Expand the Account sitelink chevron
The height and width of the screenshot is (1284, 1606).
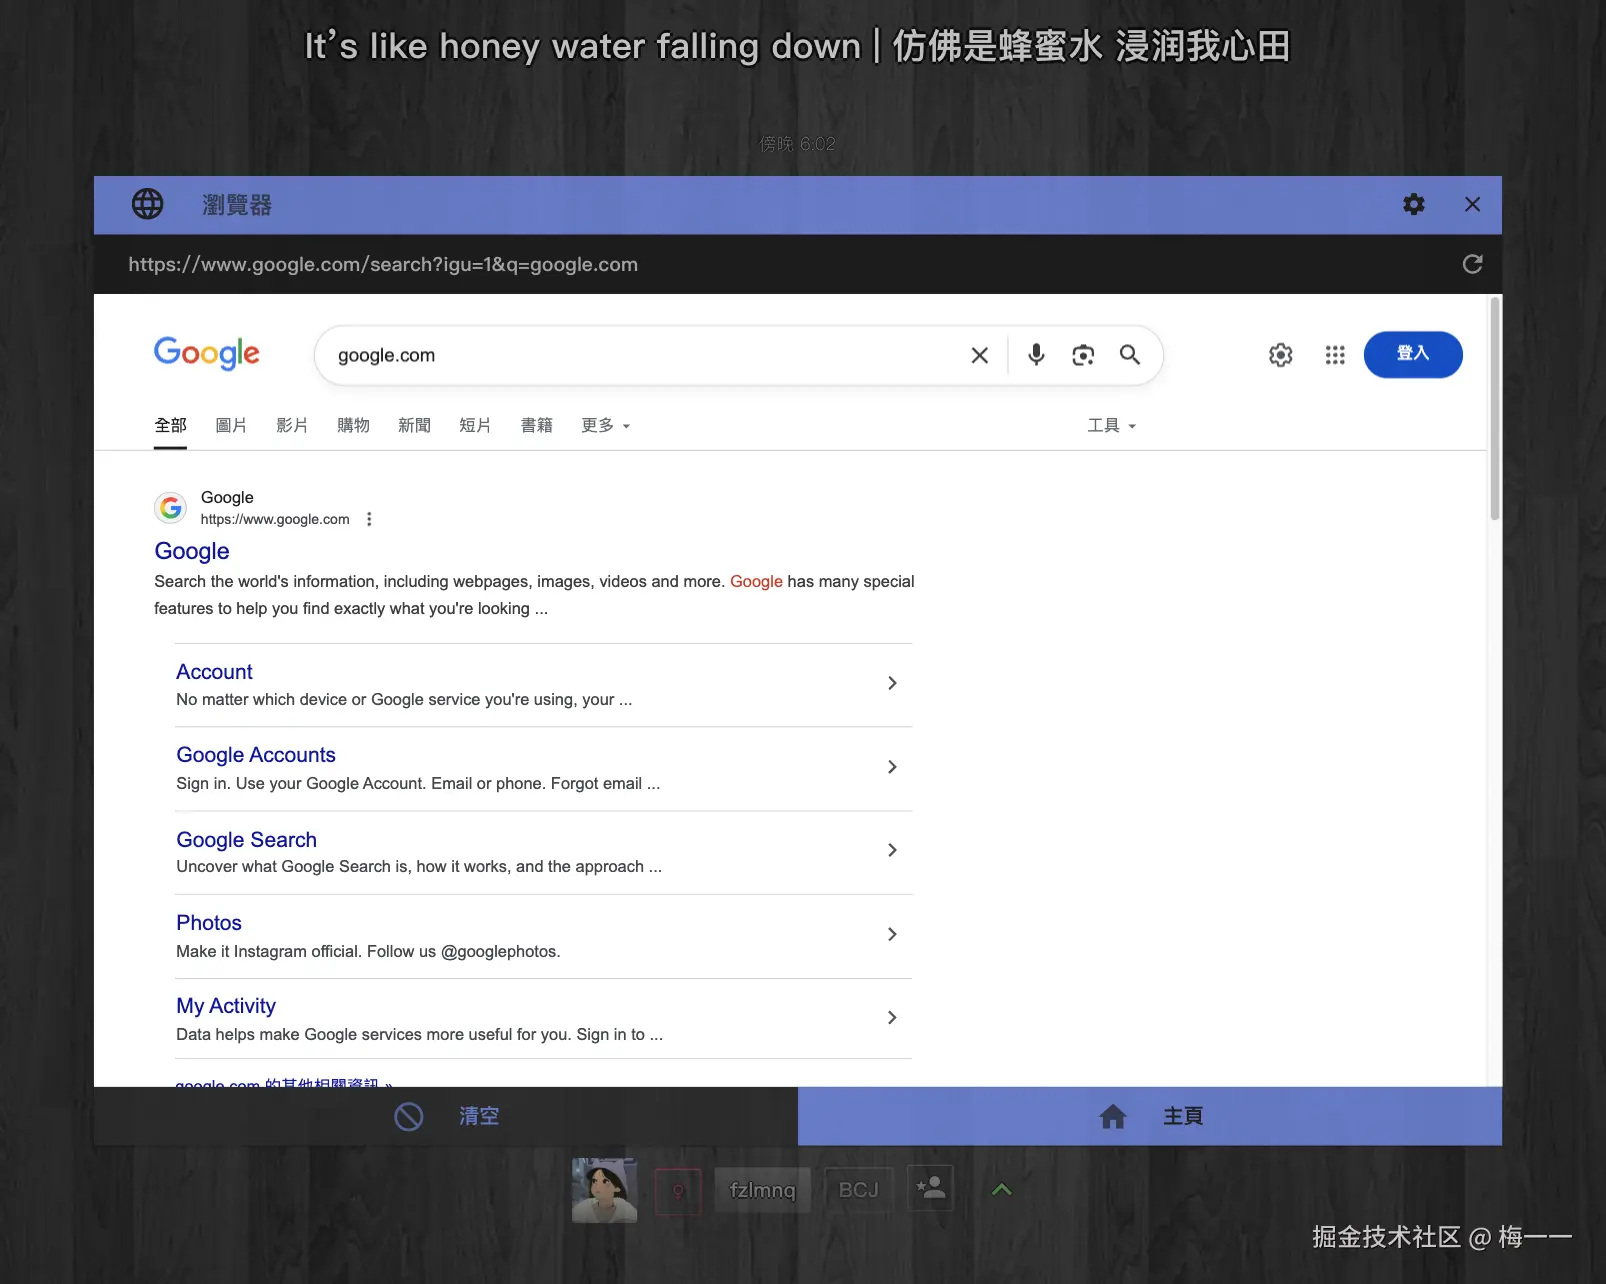(x=892, y=683)
